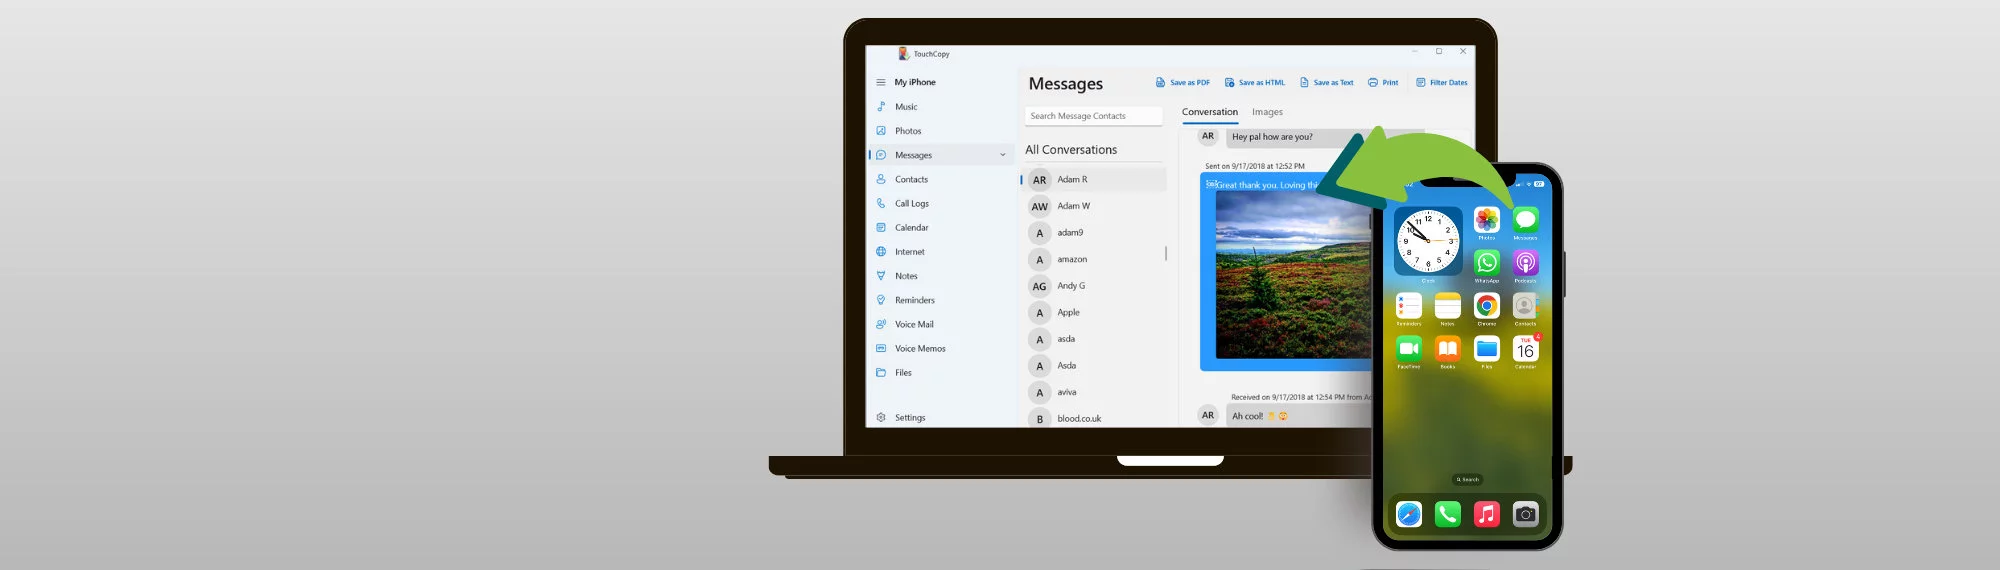Save the conversation as PDF
The height and width of the screenshot is (570, 2000).
click(x=1183, y=83)
